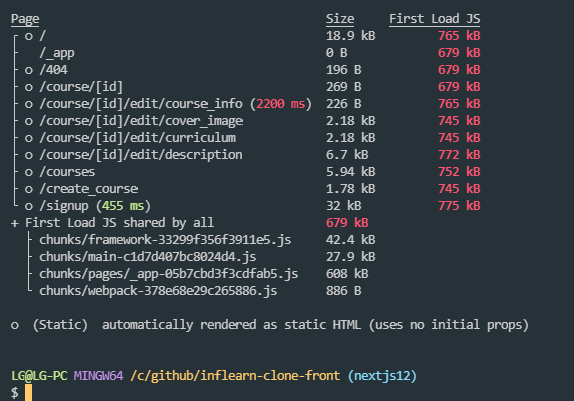
Task: Select the /course/[id] route text
Action: point(81,87)
